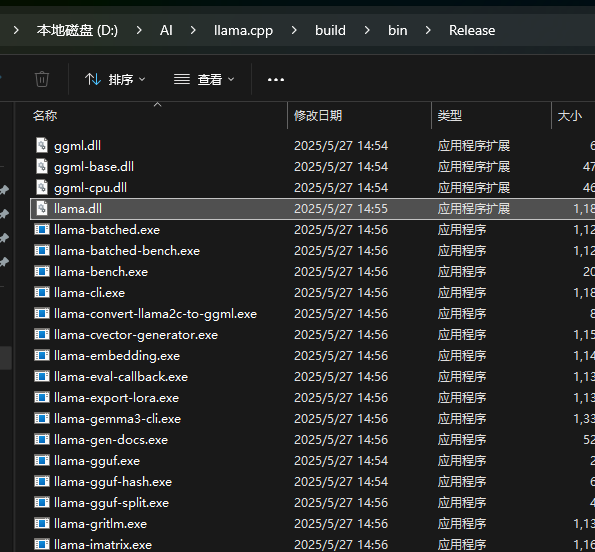This screenshot has height=552, width=595.
Task: Select llama-gguf.exe application icon
Action: pos(42,461)
